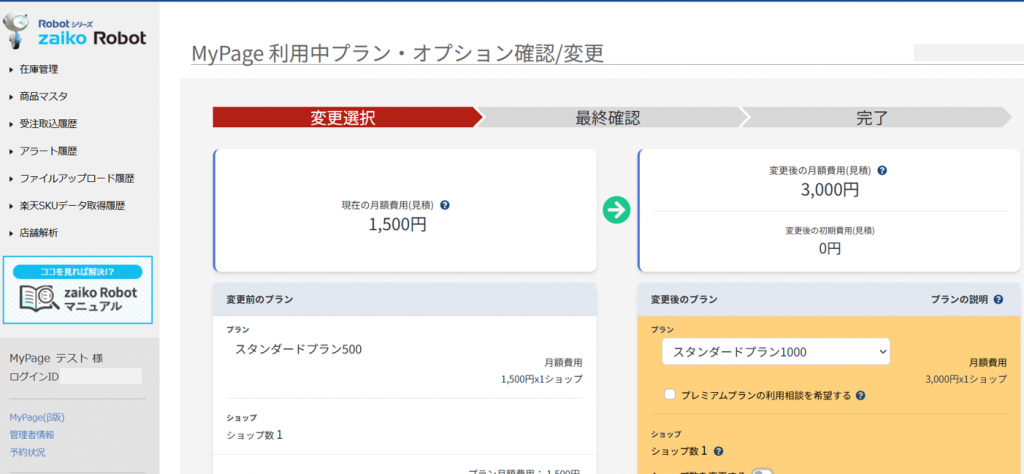
Task: Click the 変更前のプラン header
Action: [260, 300]
